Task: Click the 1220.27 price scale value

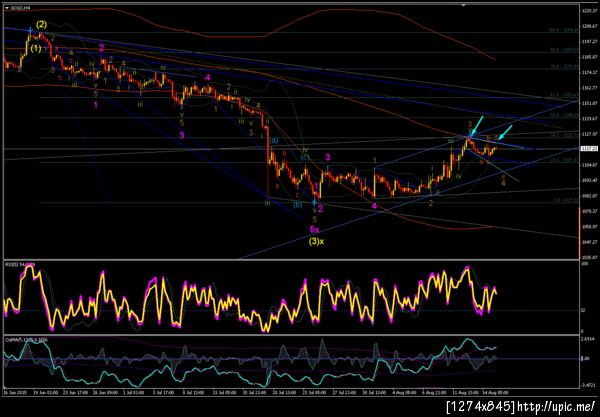Action: (589, 11)
